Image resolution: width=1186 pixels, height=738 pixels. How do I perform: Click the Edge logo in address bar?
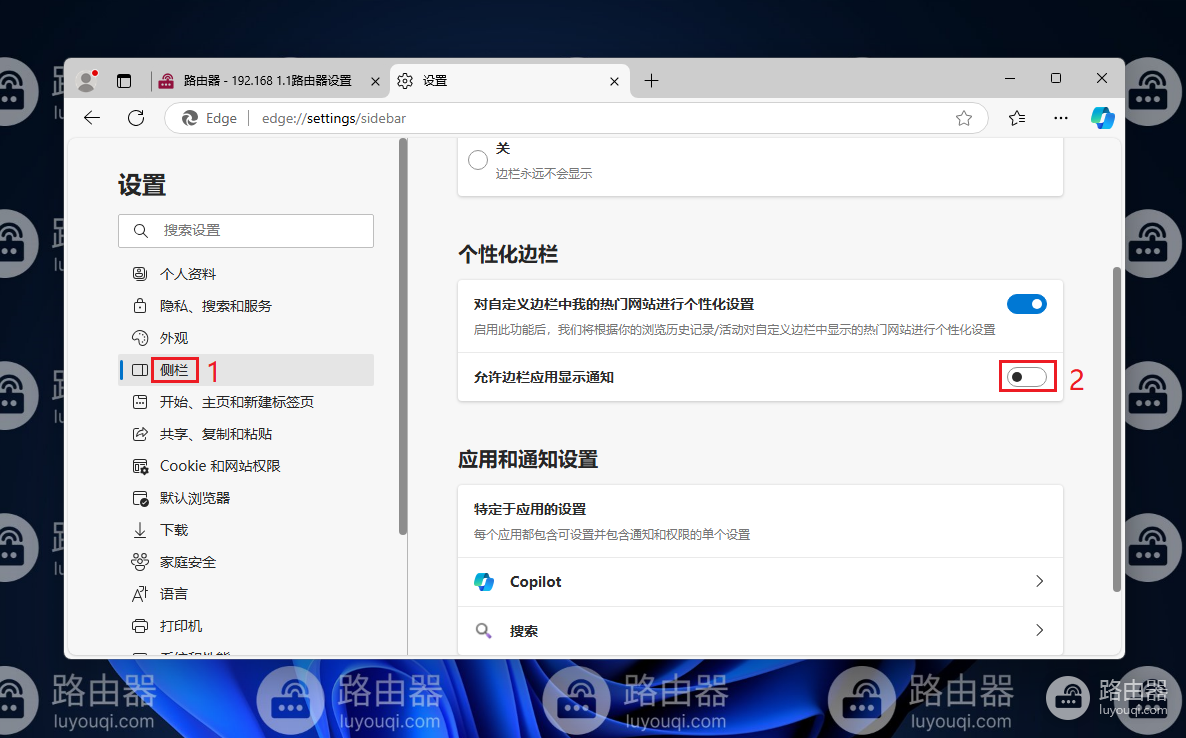190,118
